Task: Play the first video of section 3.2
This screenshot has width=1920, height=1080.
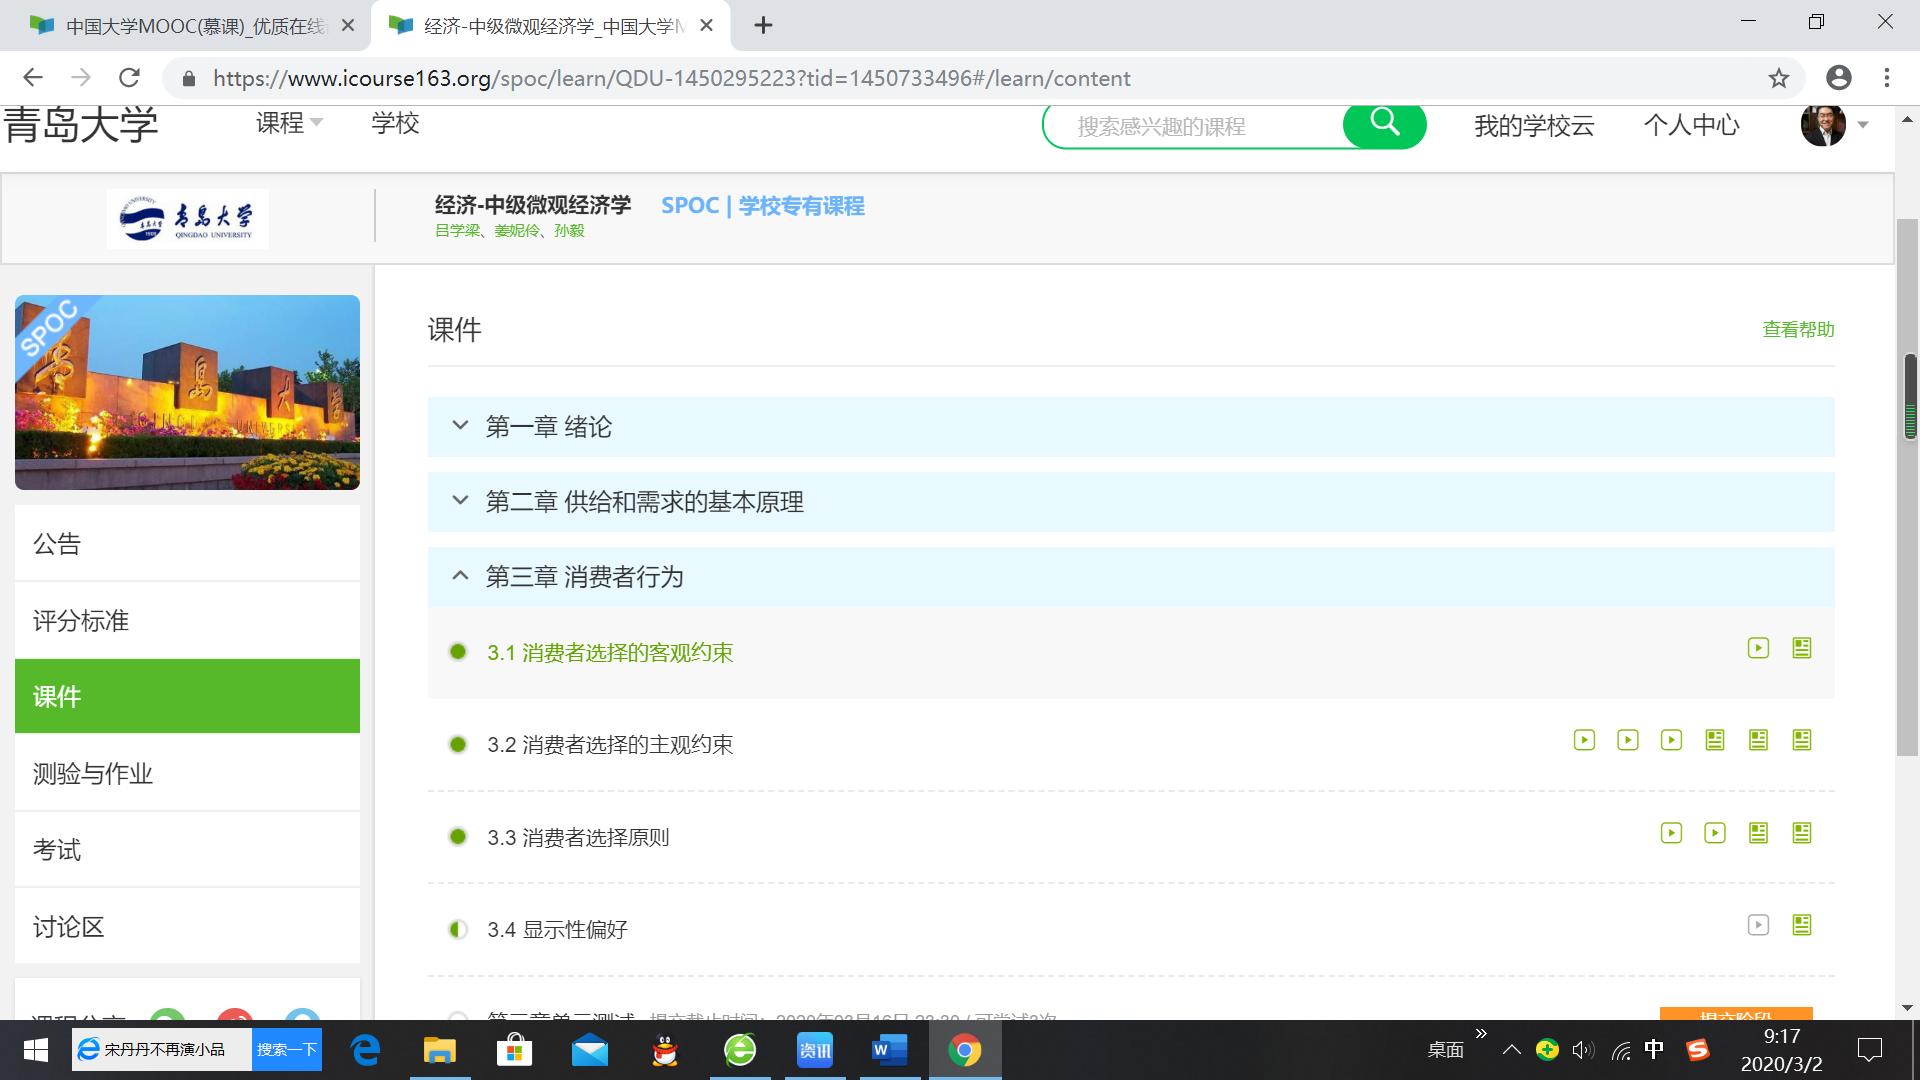Action: (x=1584, y=740)
